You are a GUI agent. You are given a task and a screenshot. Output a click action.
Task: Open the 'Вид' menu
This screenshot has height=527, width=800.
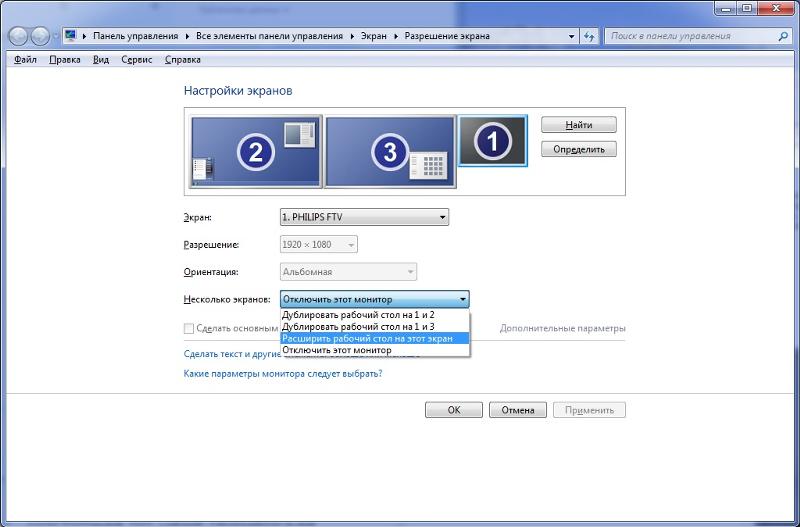point(101,60)
